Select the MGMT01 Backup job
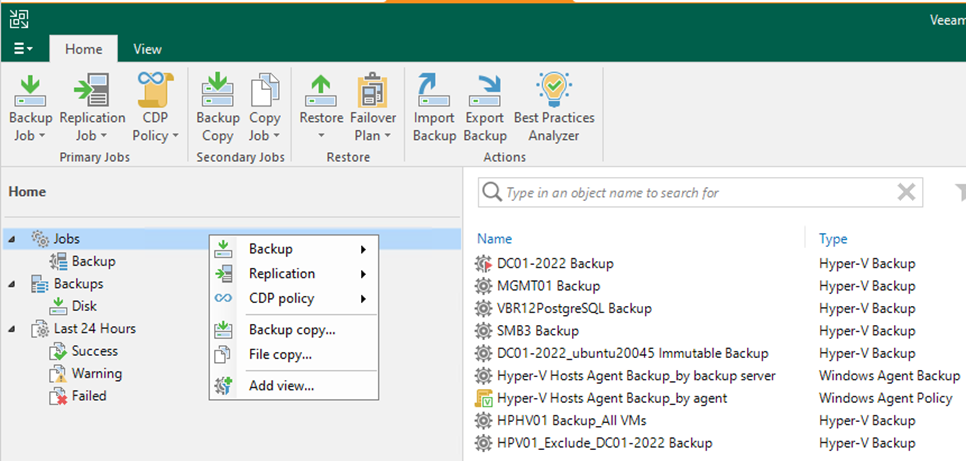The image size is (966, 461). click(x=548, y=286)
